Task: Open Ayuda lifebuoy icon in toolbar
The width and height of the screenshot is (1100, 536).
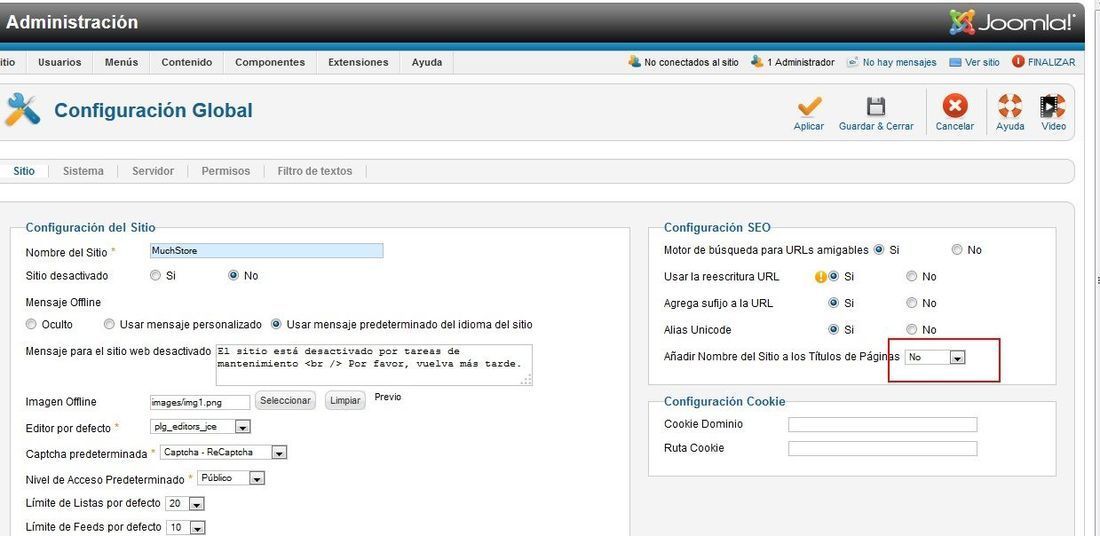Action: (x=1010, y=107)
